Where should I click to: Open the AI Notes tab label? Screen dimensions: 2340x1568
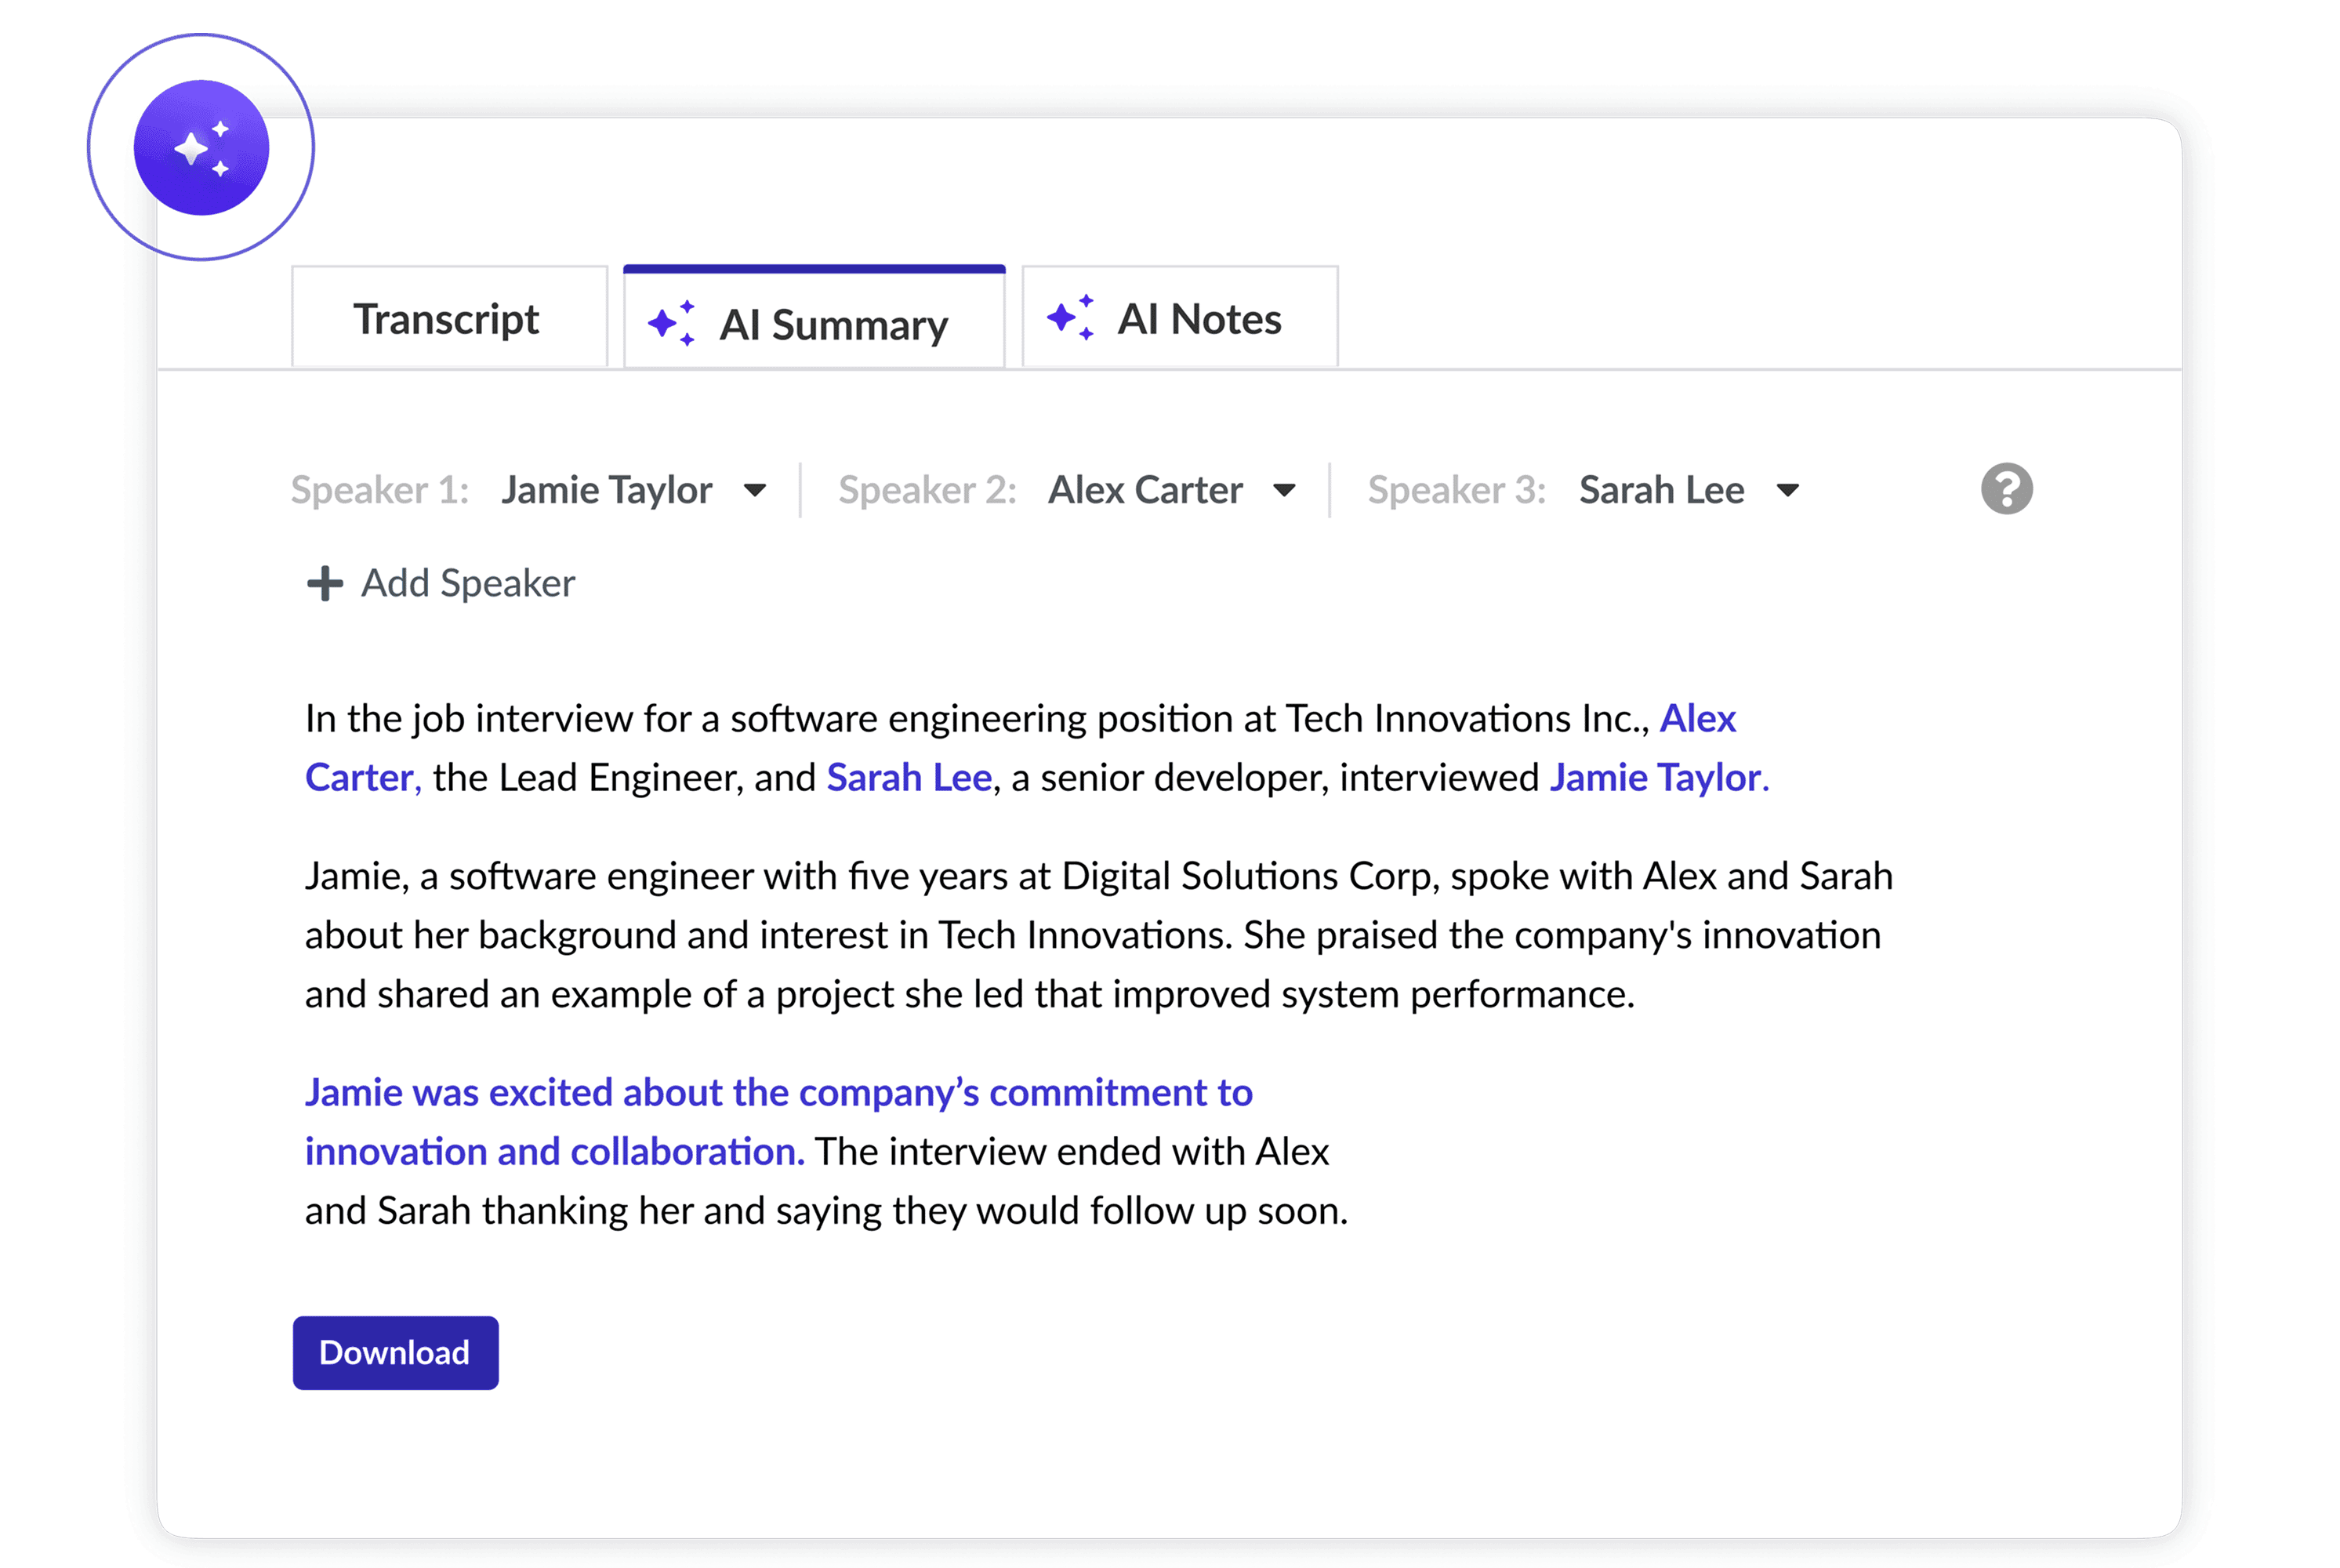pyautogui.click(x=1199, y=320)
